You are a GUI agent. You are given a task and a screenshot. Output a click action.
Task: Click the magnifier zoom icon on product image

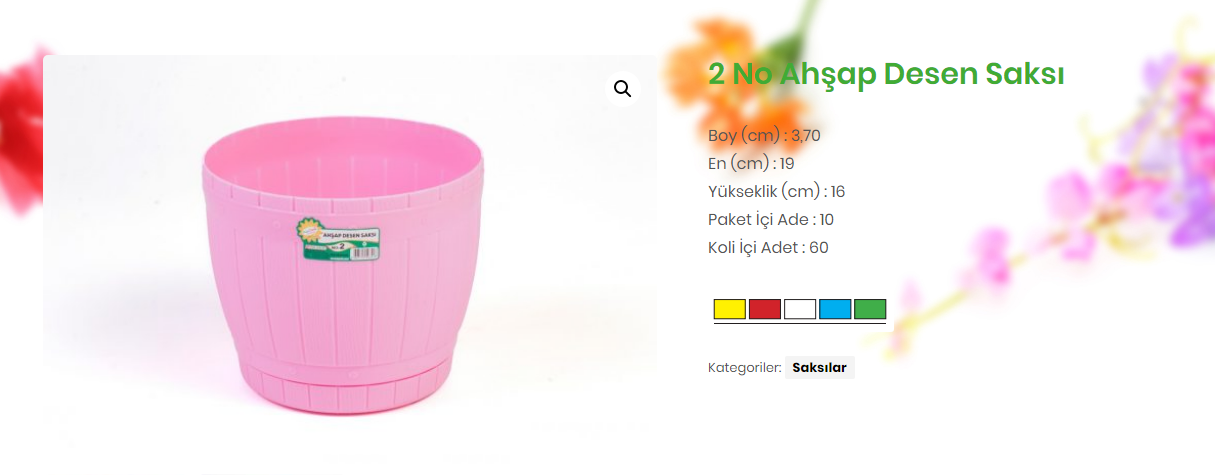(622, 89)
